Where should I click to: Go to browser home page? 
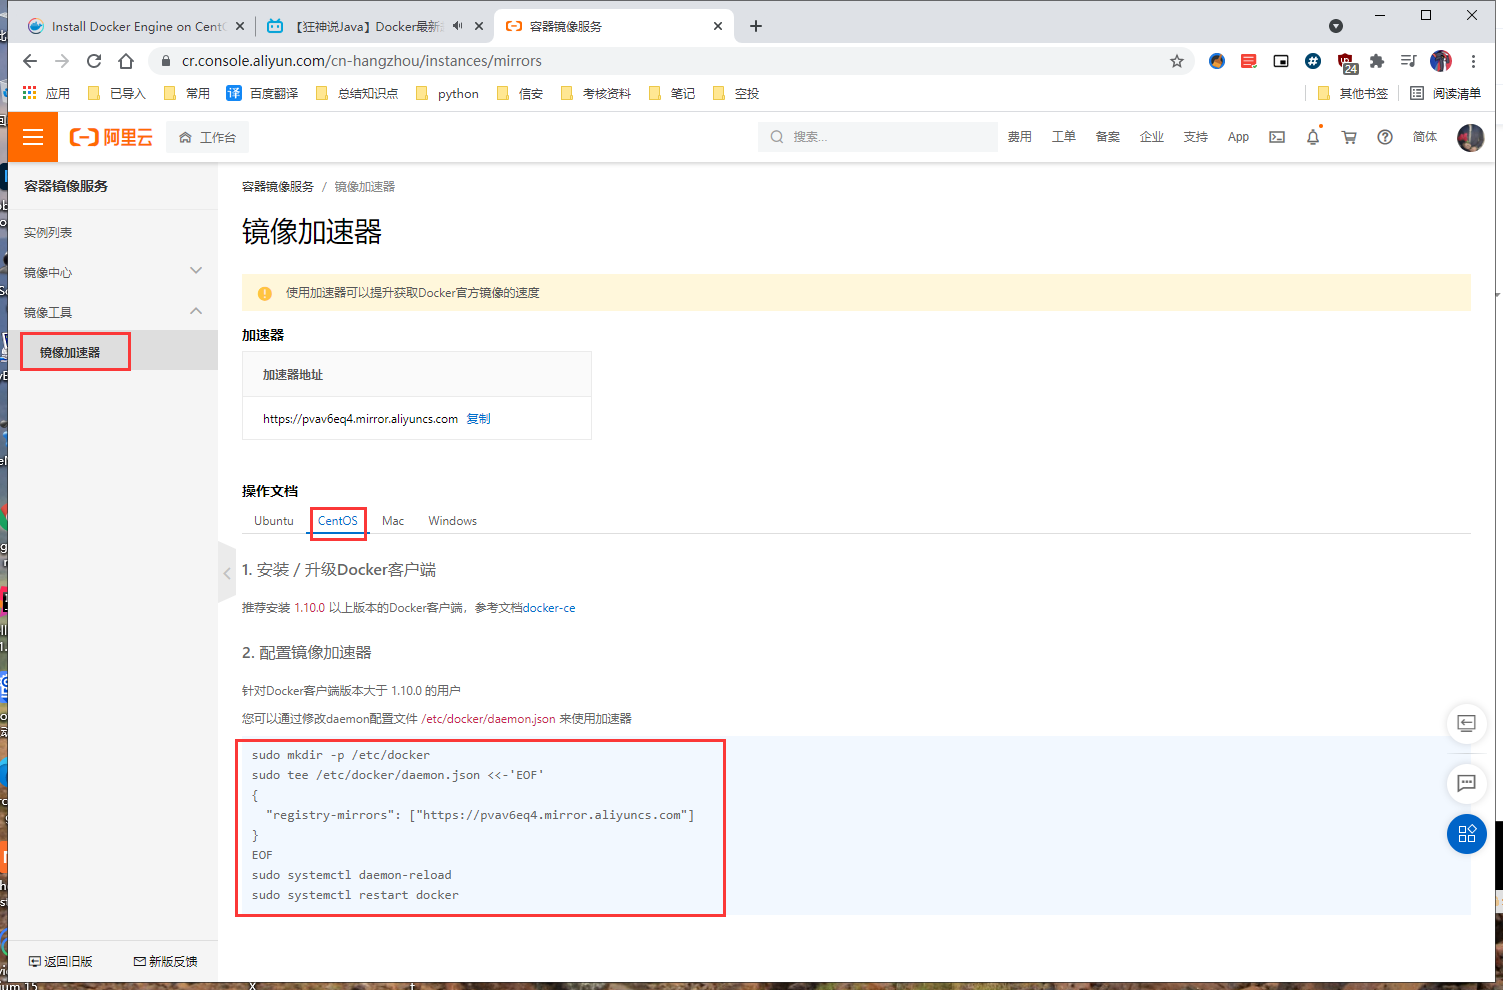pyautogui.click(x=126, y=61)
